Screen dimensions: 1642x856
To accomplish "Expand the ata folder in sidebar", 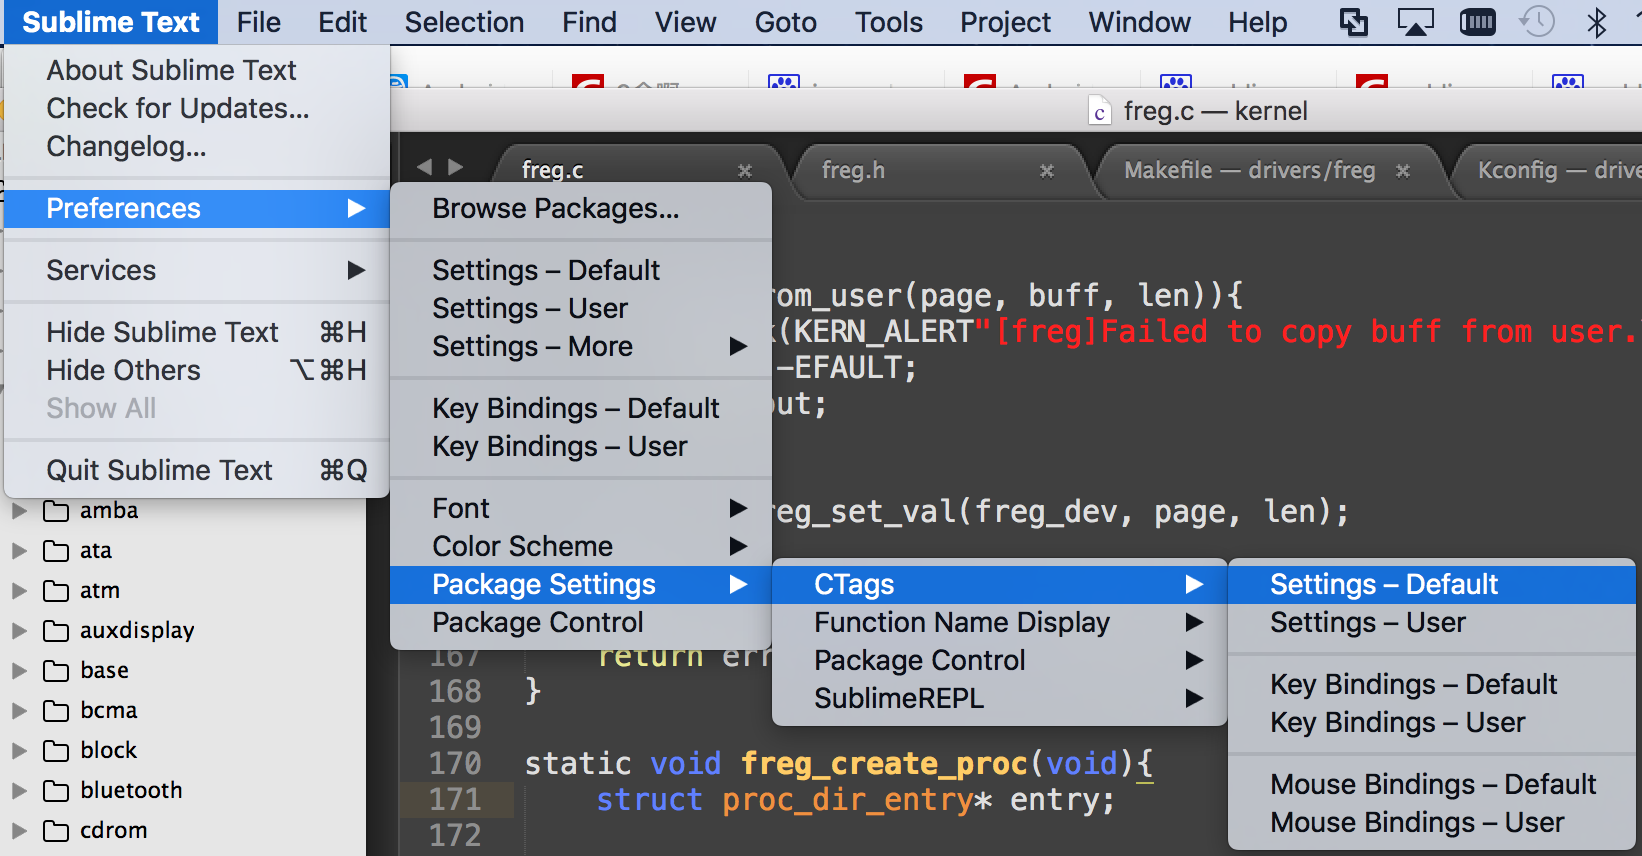I will pos(18,551).
